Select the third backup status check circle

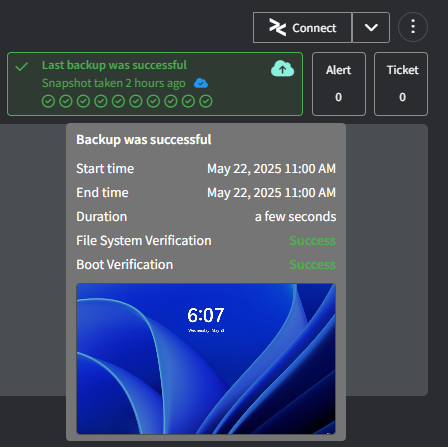pos(83,101)
